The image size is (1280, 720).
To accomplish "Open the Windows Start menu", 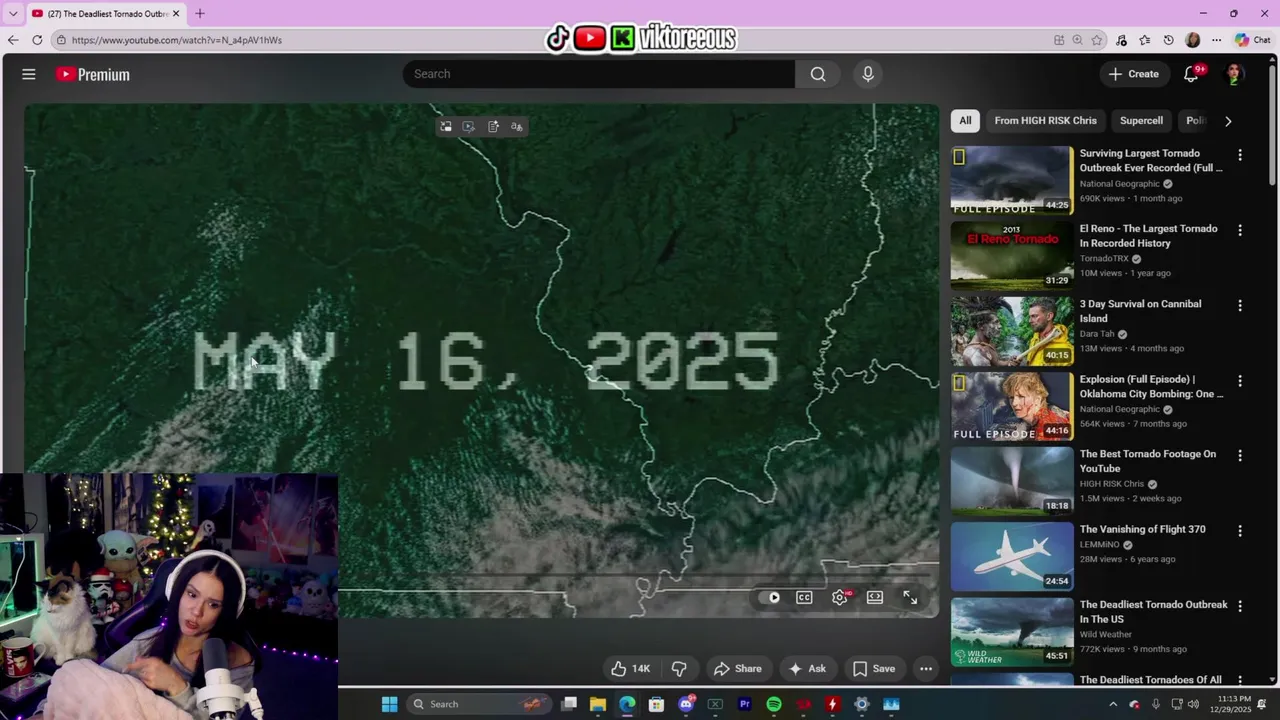I will pyautogui.click(x=389, y=704).
